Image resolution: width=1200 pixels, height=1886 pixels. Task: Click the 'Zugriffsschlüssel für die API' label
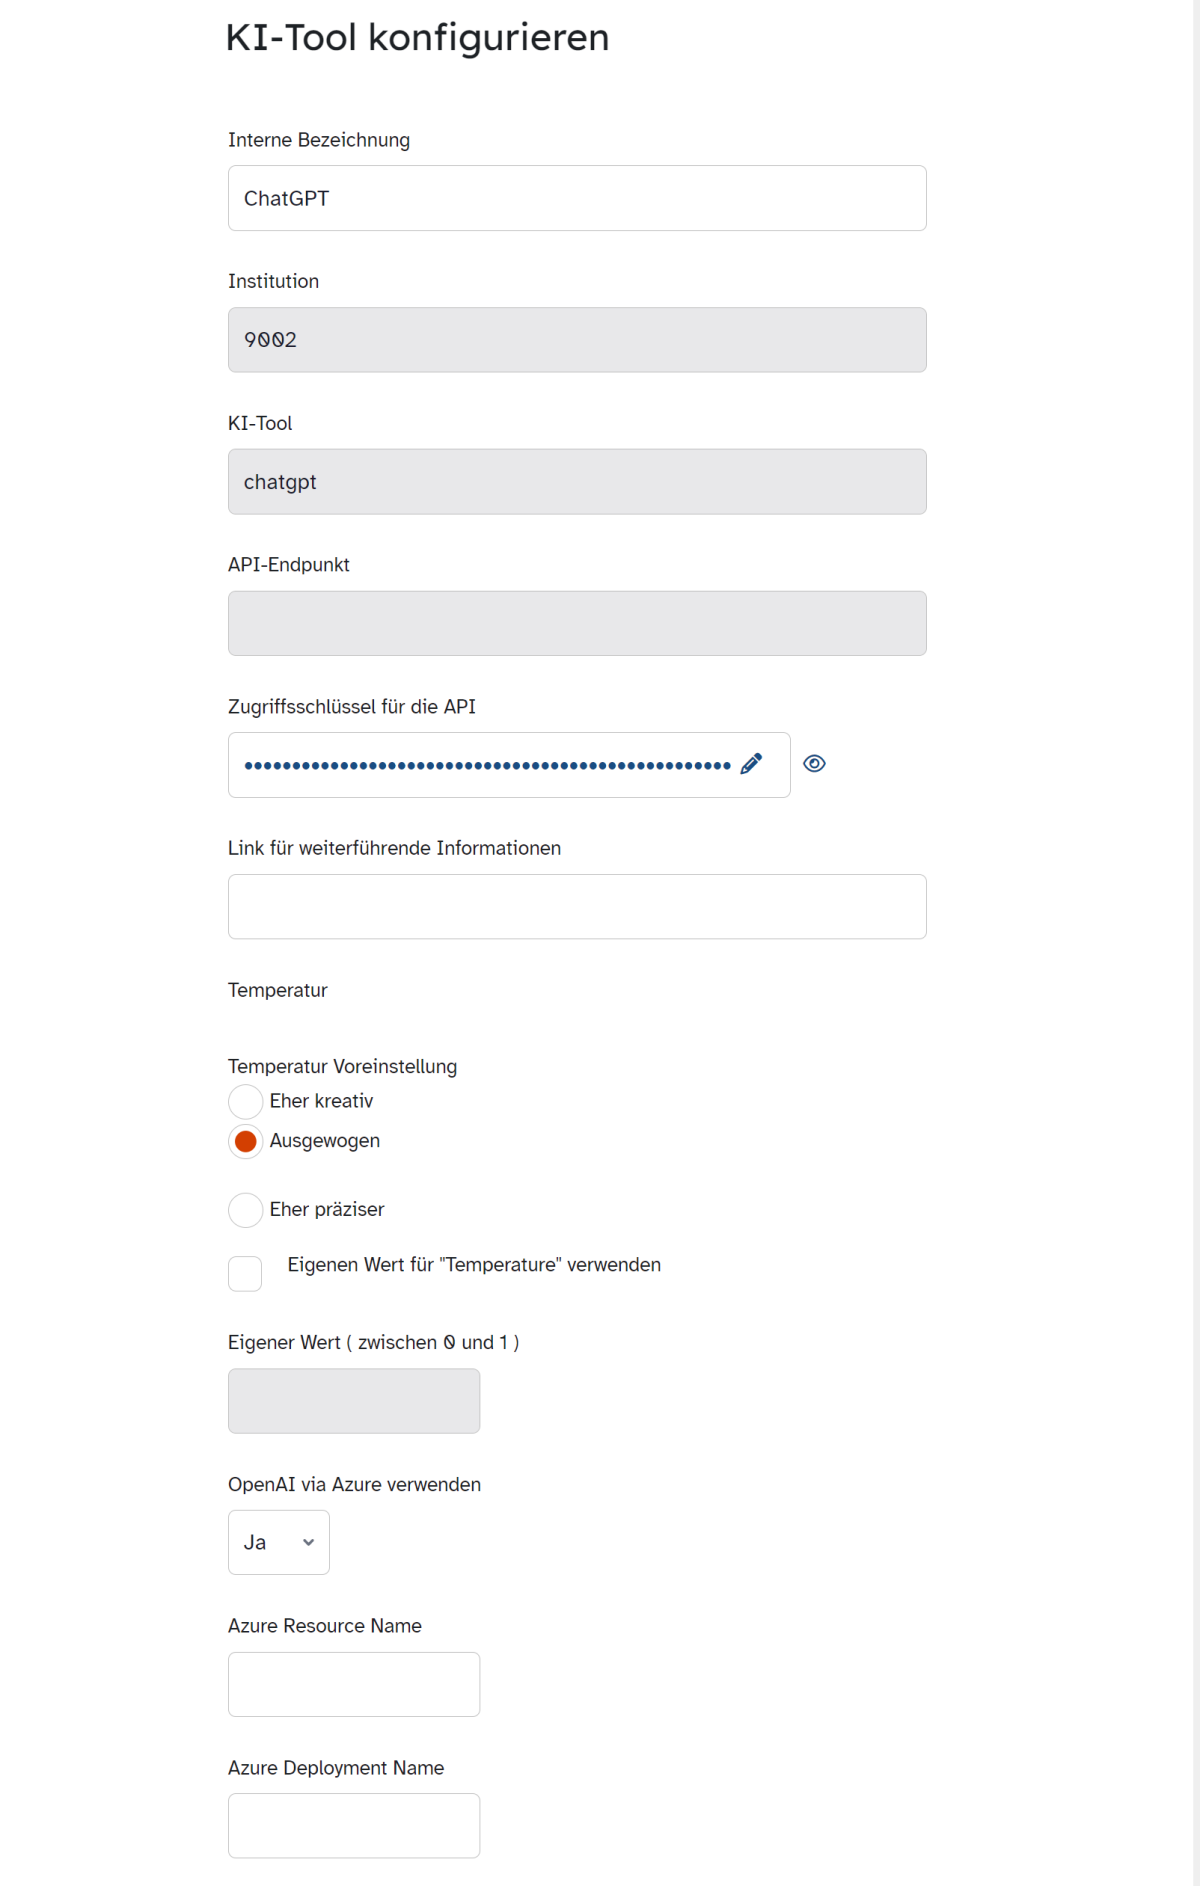click(352, 707)
